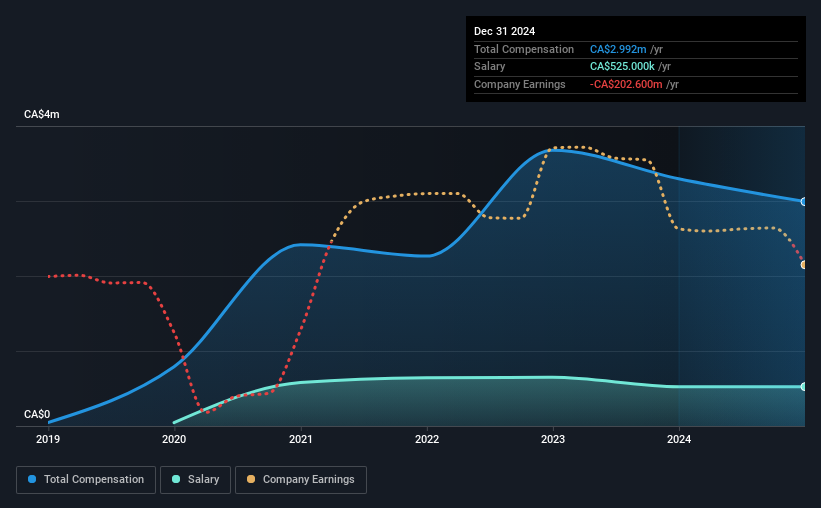Click the CA$525.000k salary value
821x508 pixels.
pos(623,67)
